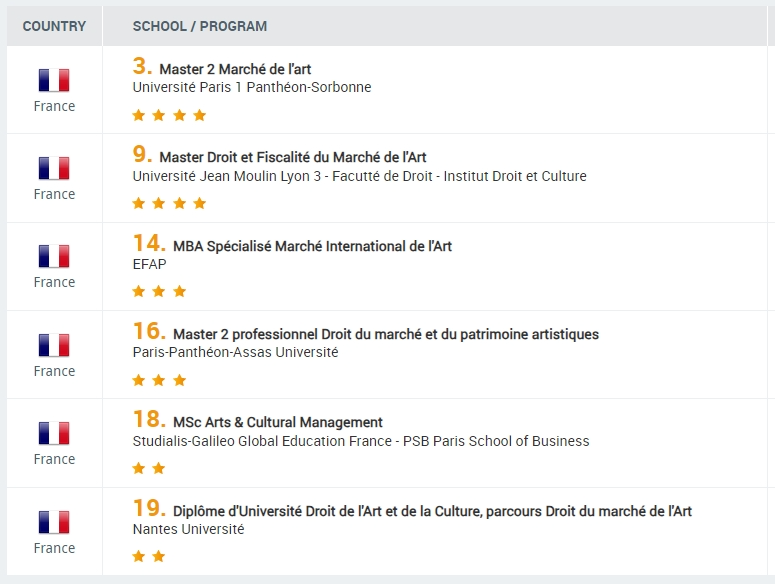The image size is (775, 584).
Task: Open Diplôme d'Université Droit de l'Art program
Action: coord(432,511)
